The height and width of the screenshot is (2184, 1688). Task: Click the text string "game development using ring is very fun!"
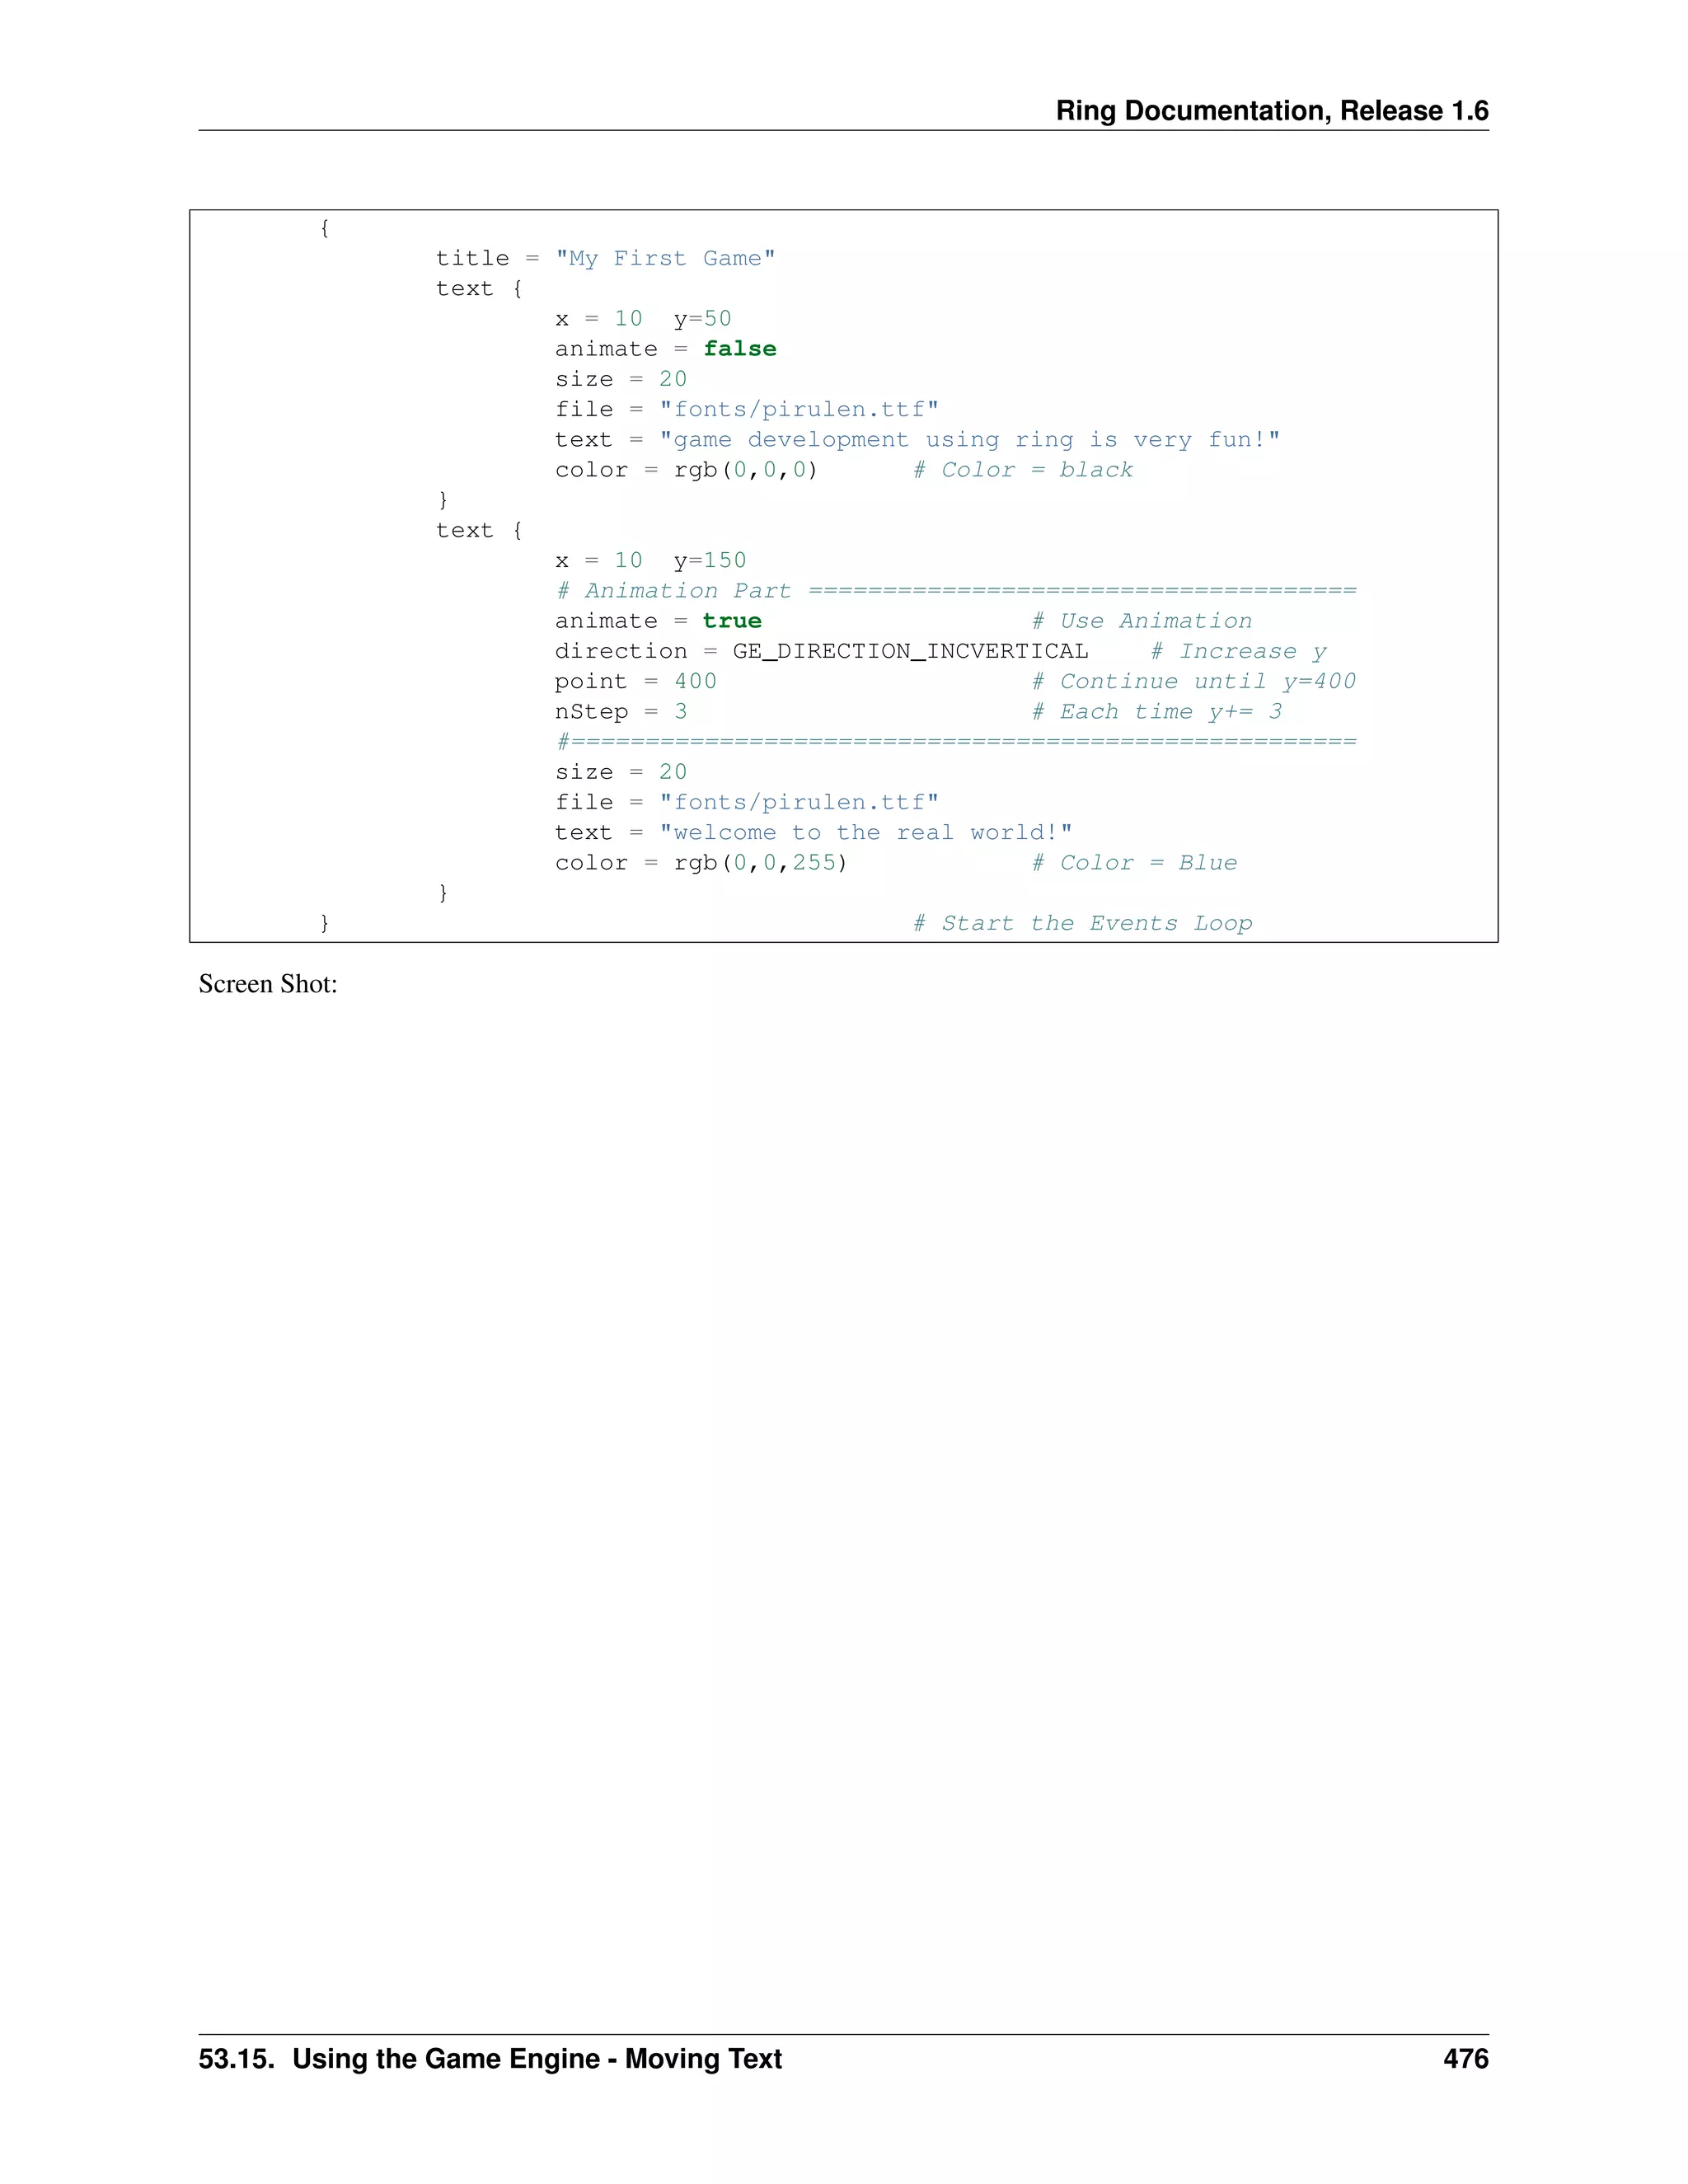970,440
